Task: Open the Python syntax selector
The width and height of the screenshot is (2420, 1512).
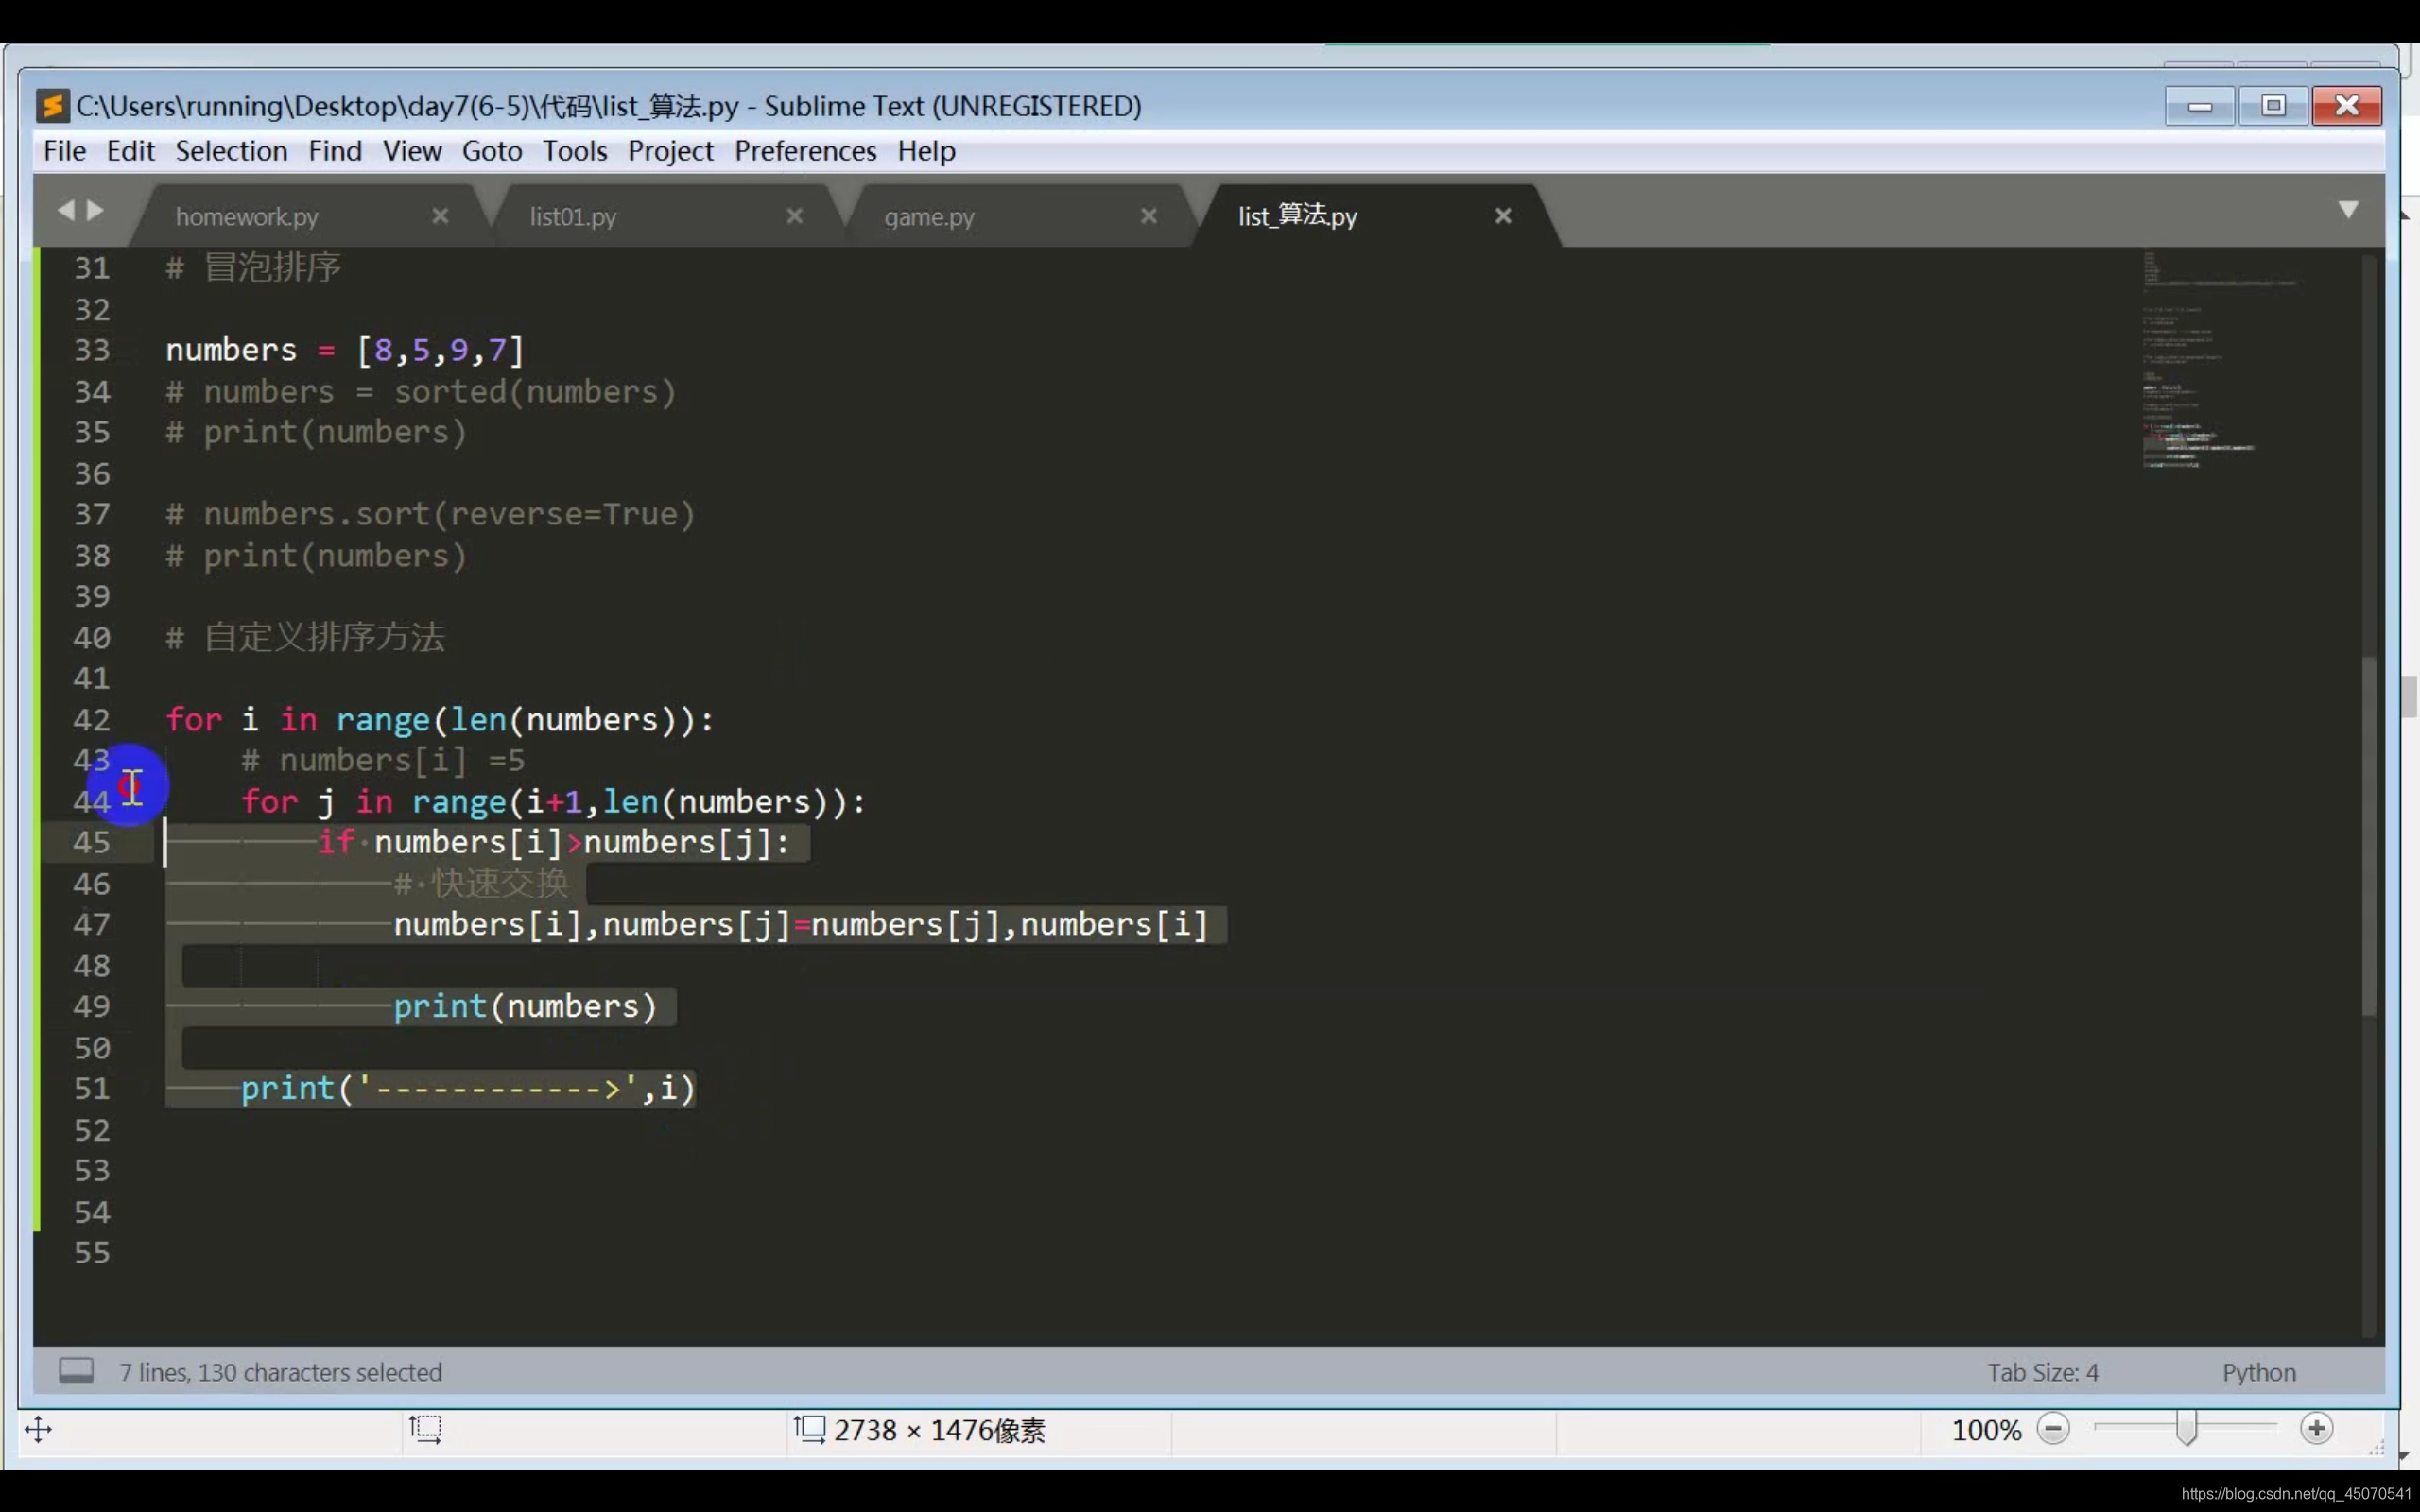Action: pyautogui.click(x=2258, y=1372)
